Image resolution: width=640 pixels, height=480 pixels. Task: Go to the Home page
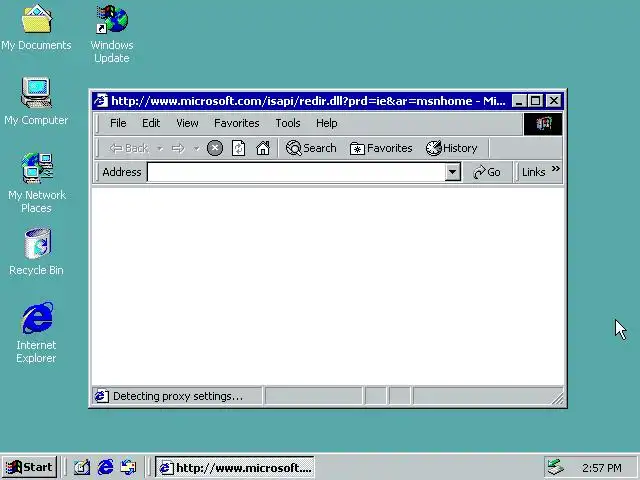click(x=263, y=148)
